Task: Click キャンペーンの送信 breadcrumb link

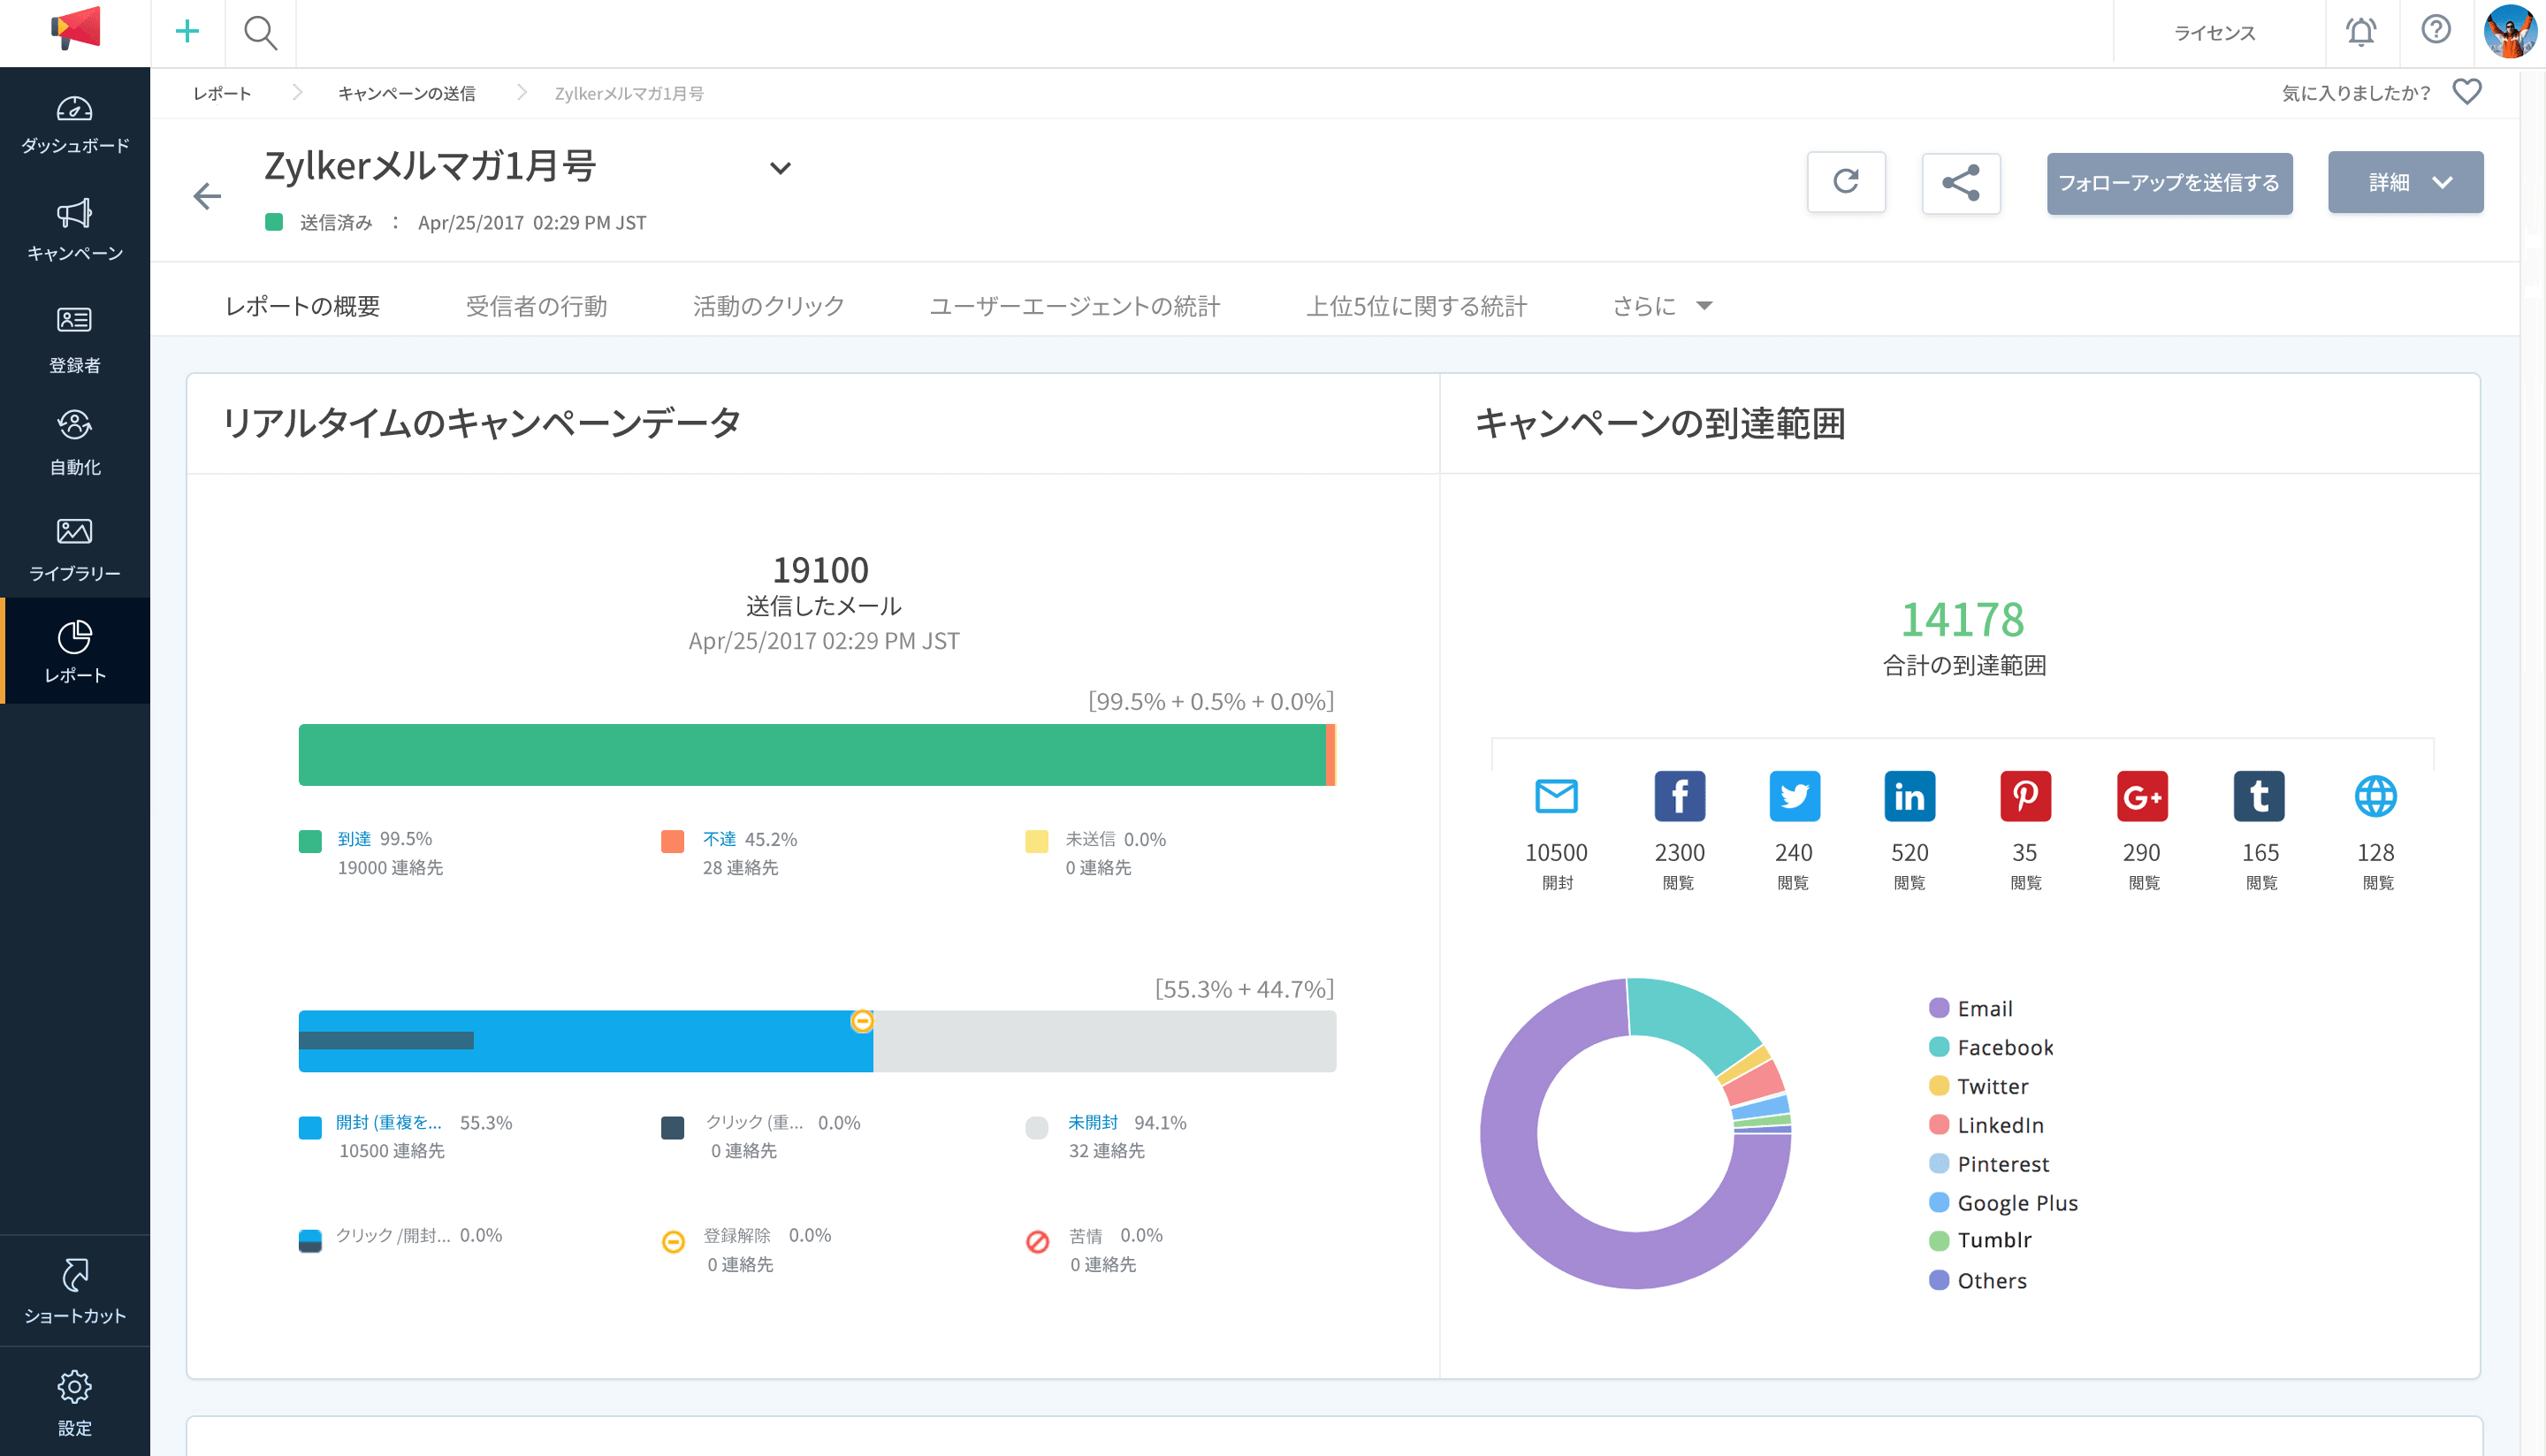Action: tap(406, 93)
